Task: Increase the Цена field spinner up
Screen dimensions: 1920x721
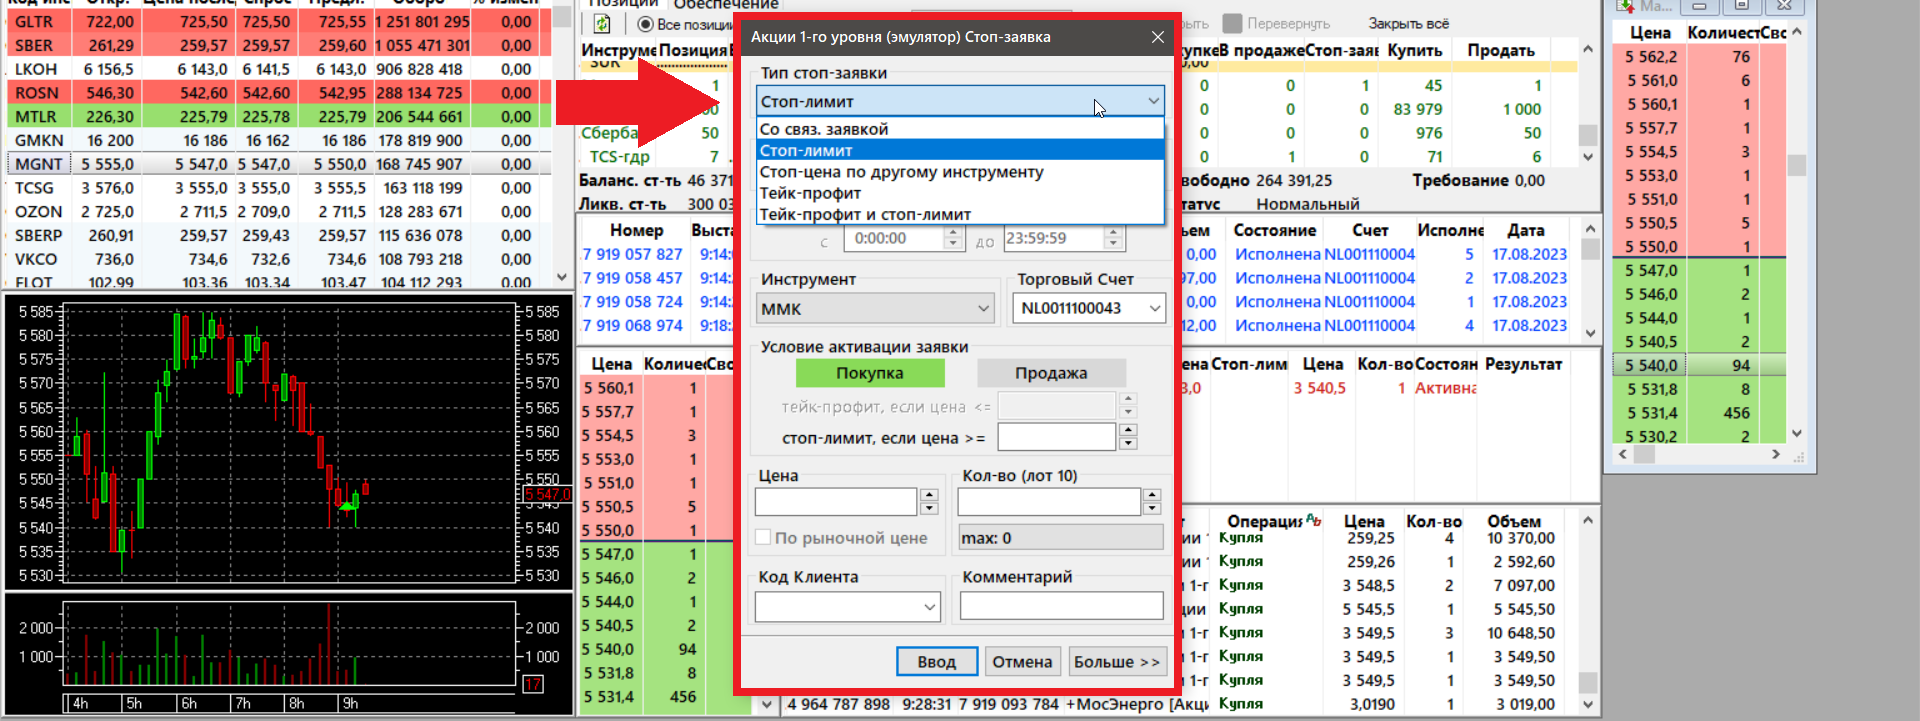Action: click(x=929, y=495)
